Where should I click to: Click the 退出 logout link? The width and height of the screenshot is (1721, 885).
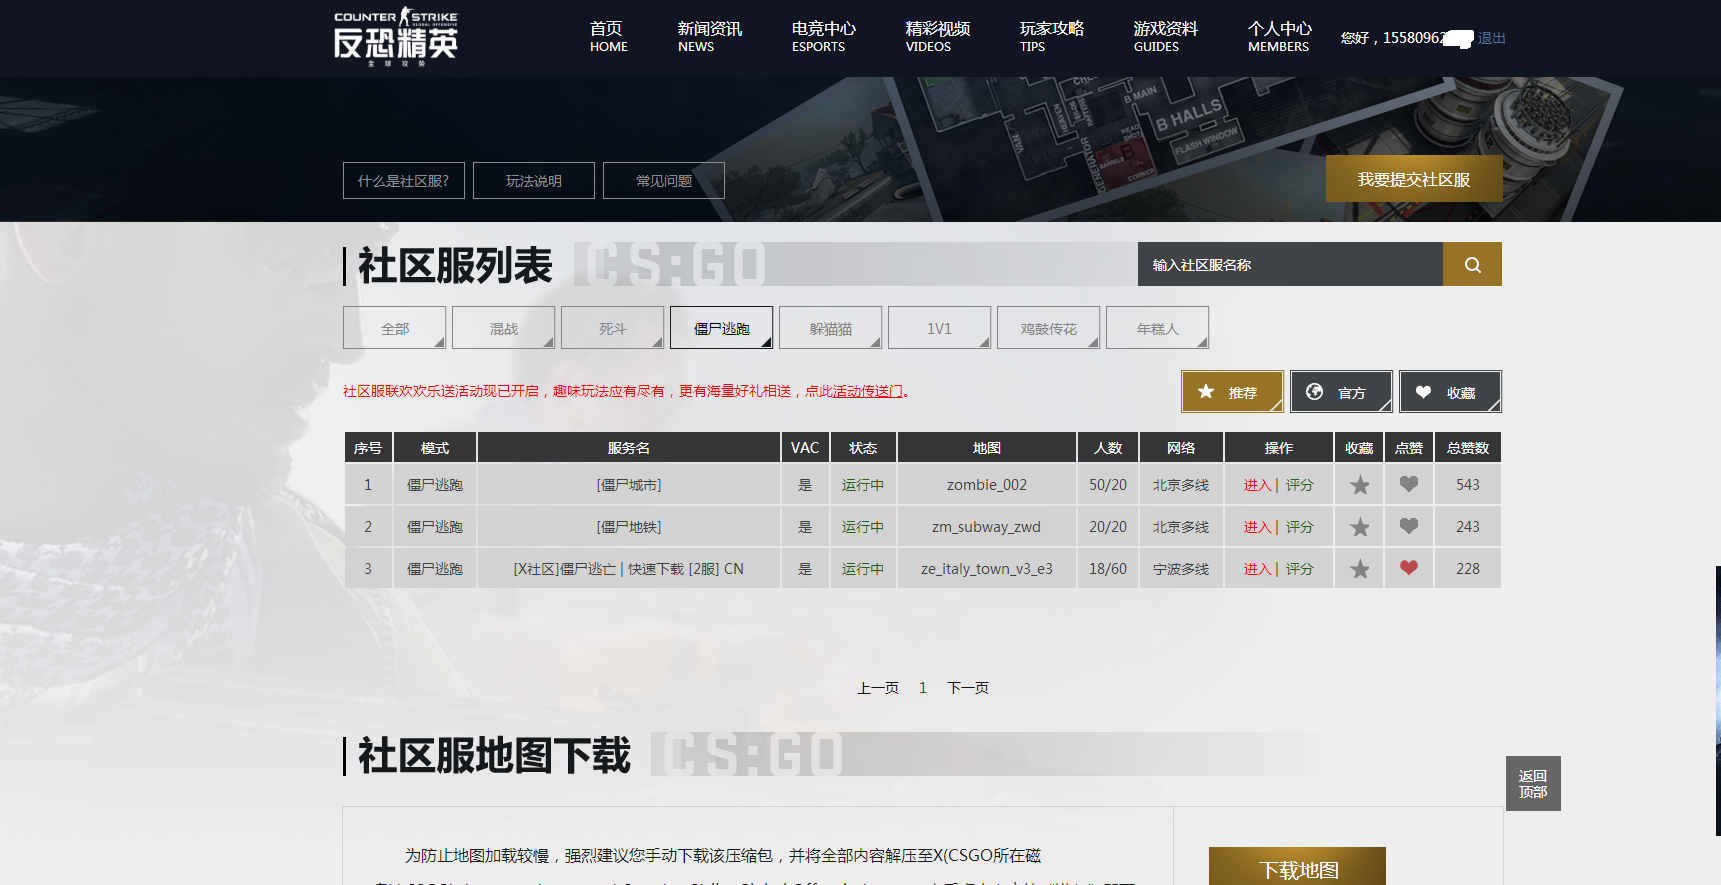[1491, 38]
